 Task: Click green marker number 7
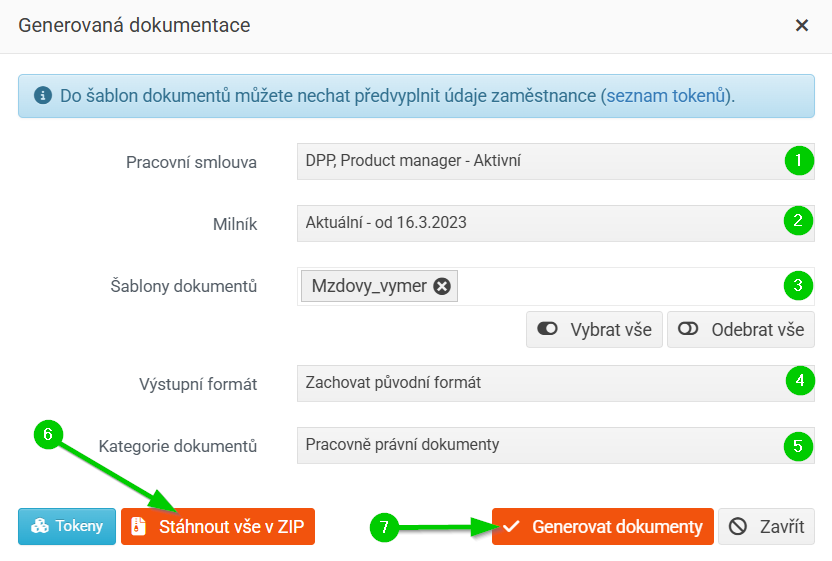[385, 527]
